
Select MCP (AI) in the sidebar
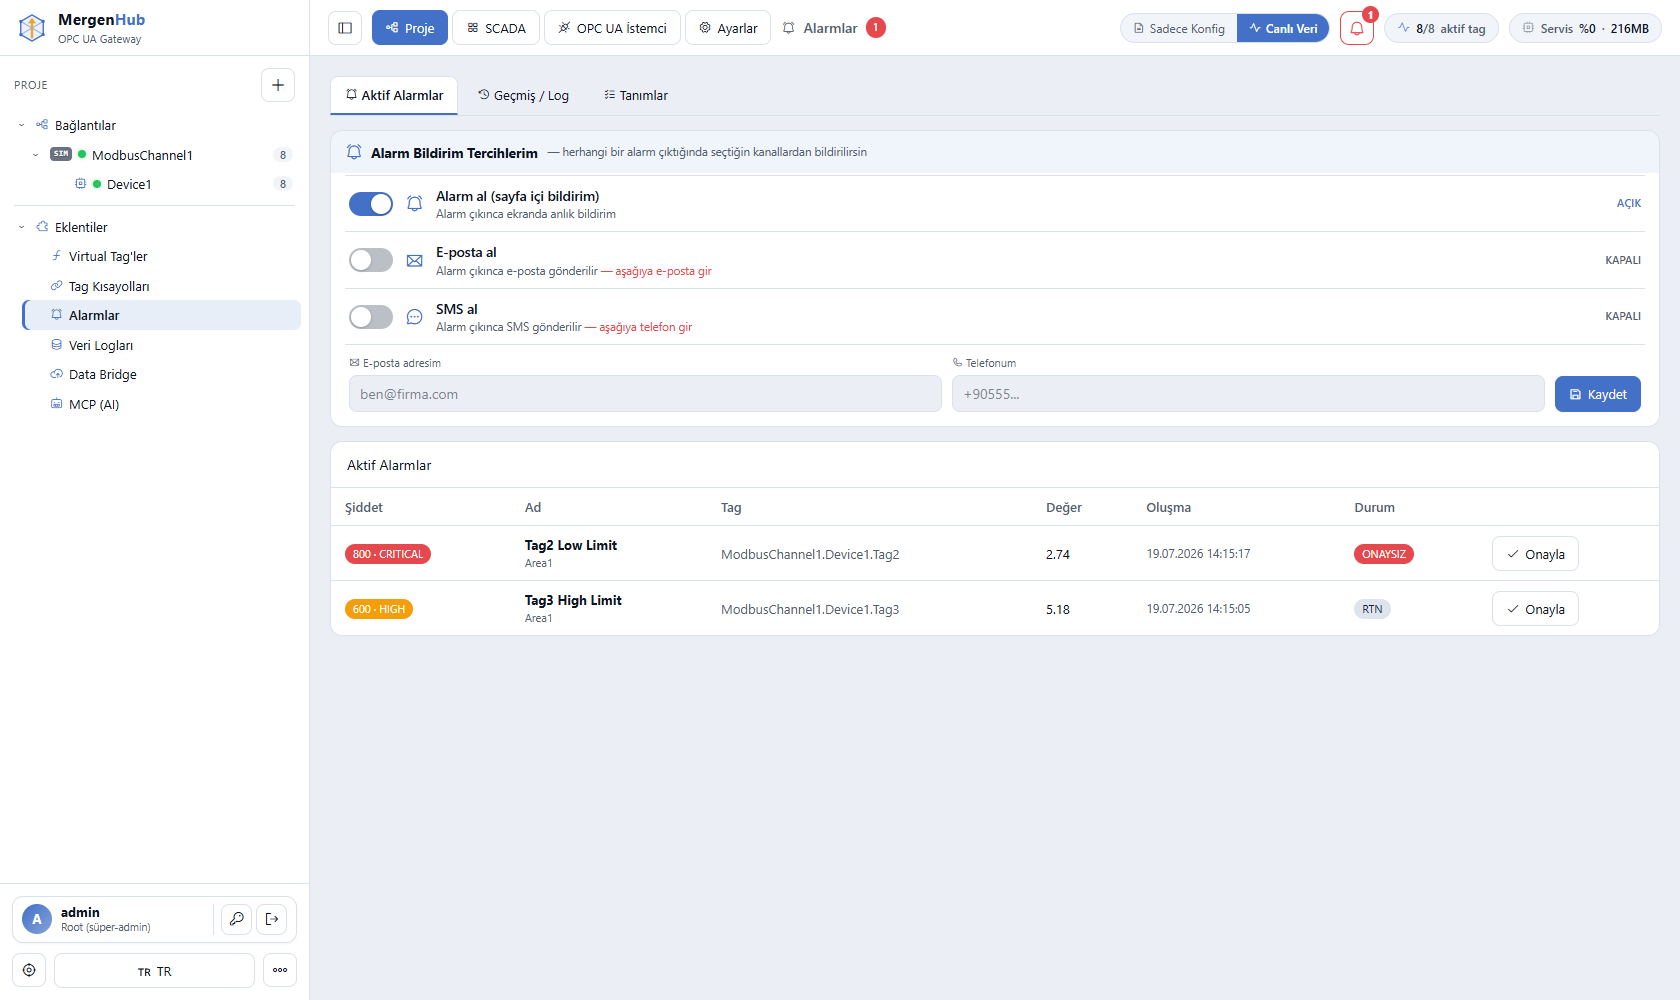point(161,404)
